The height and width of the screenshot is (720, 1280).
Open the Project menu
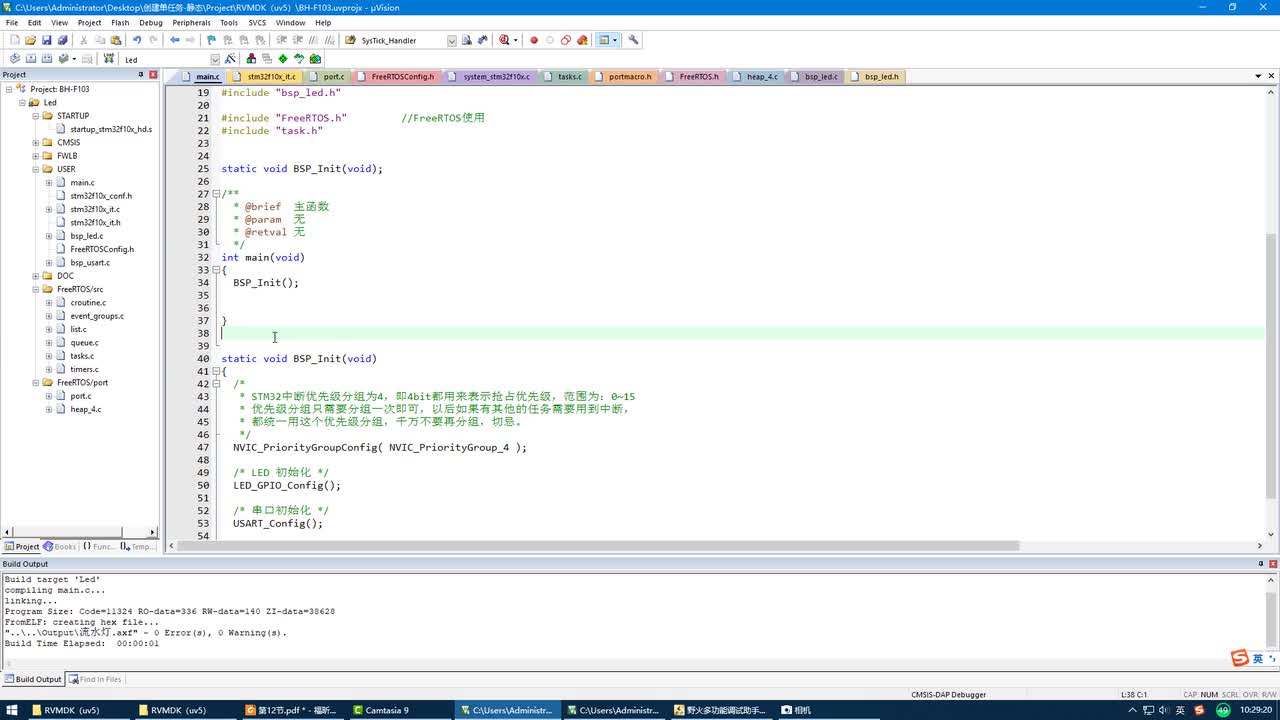(x=89, y=22)
